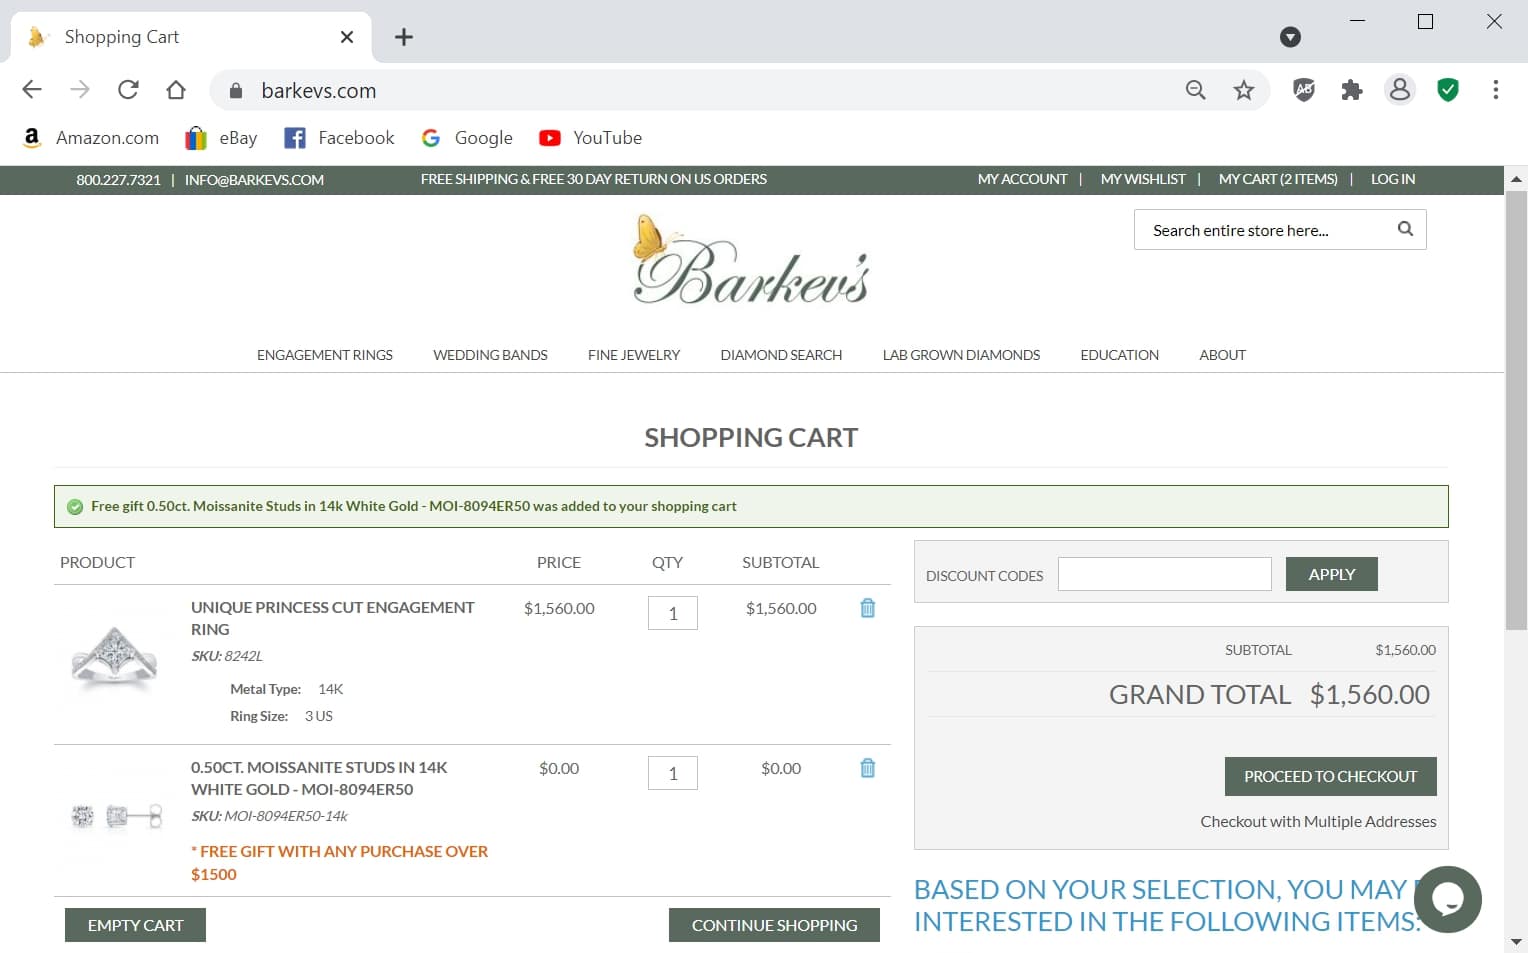This screenshot has width=1528, height=953.
Task: Click Checkout with Multiple Addresses
Action: pyautogui.click(x=1318, y=821)
